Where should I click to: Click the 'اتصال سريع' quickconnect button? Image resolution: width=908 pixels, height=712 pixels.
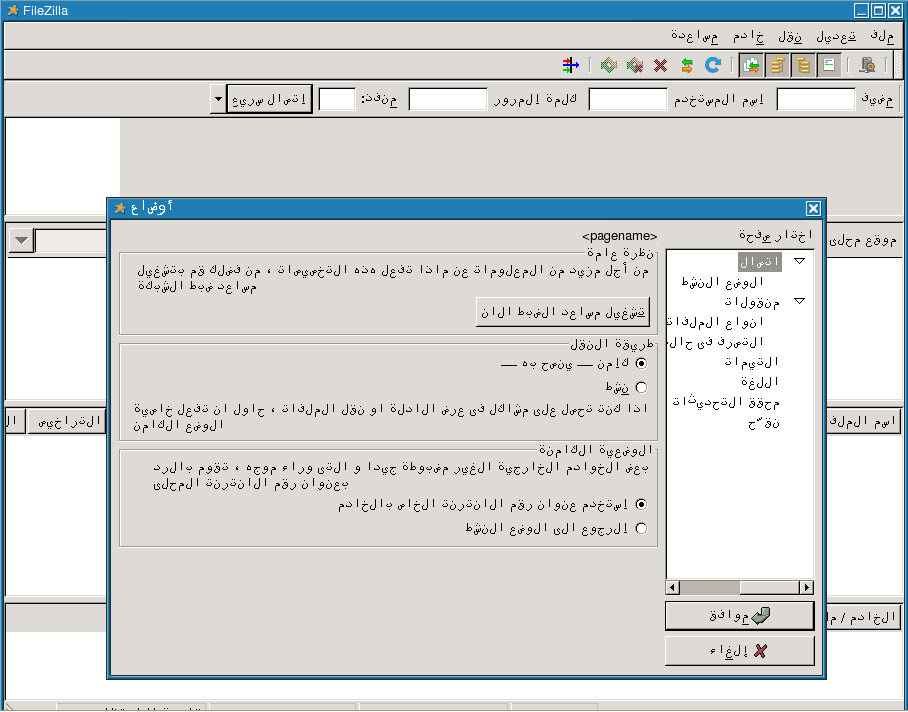pos(269,99)
